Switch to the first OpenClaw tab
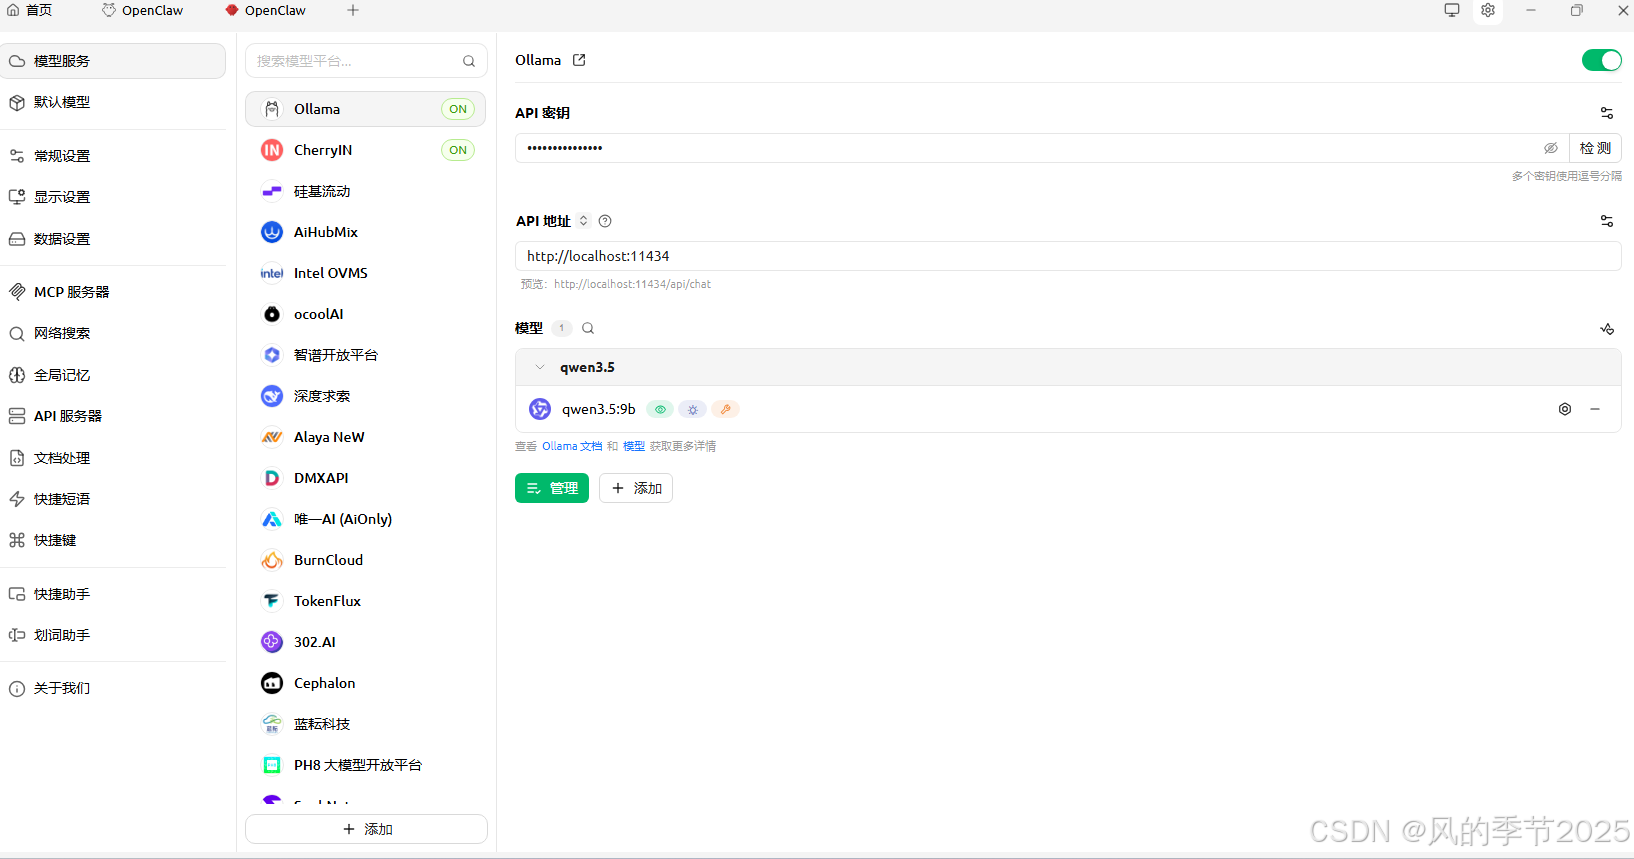Screen dimensions: 1634x859 tap(143, 10)
